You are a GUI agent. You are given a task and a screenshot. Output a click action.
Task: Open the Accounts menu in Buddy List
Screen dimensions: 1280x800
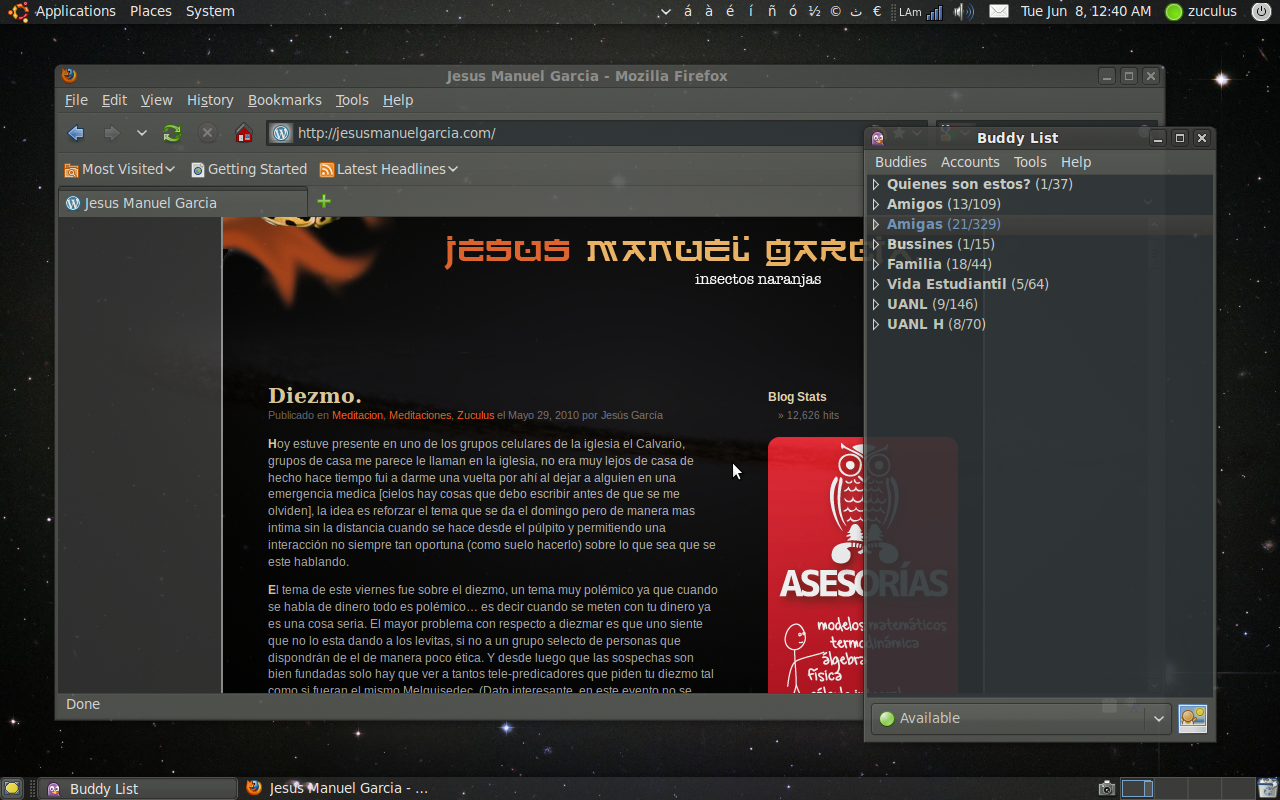tap(969, 162)
